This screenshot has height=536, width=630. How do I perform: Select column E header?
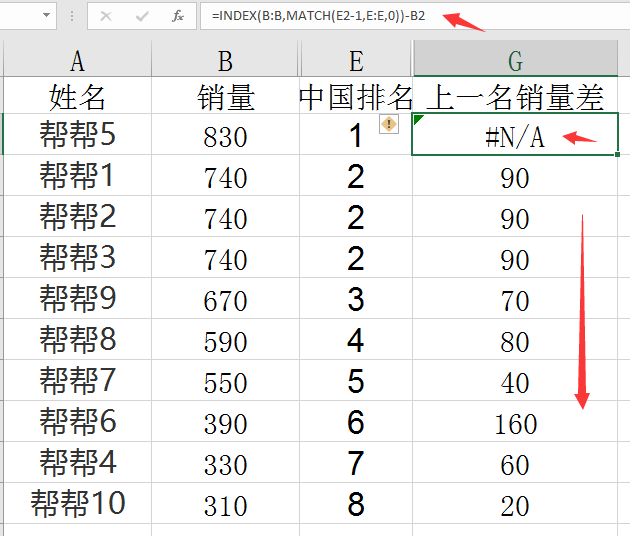tap(356, 58)
